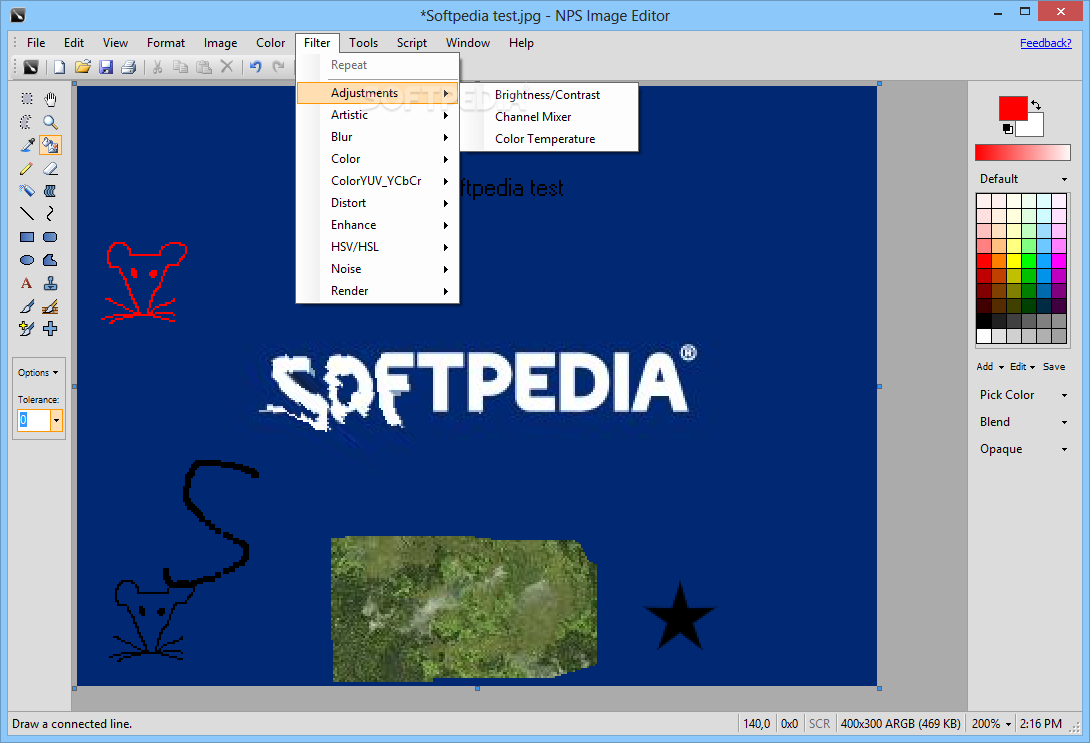1090x743 pixels.
Task: Click the red foreground color swatch
Action: 1013,109
